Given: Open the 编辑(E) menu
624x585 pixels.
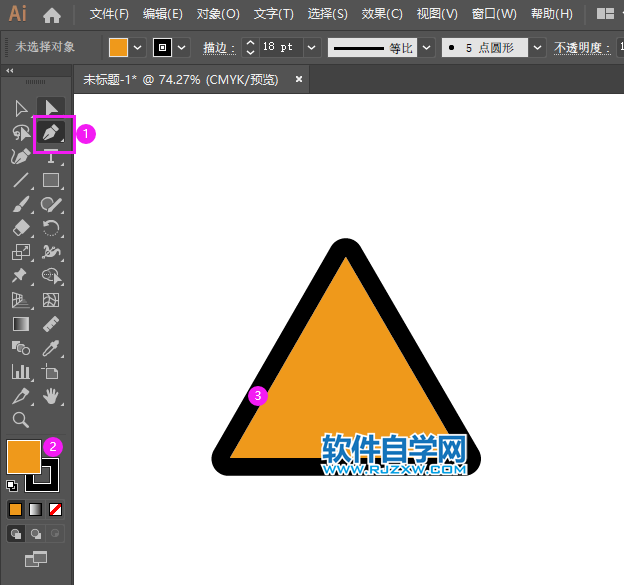Looking at the screenshot, I should [163, 14].
